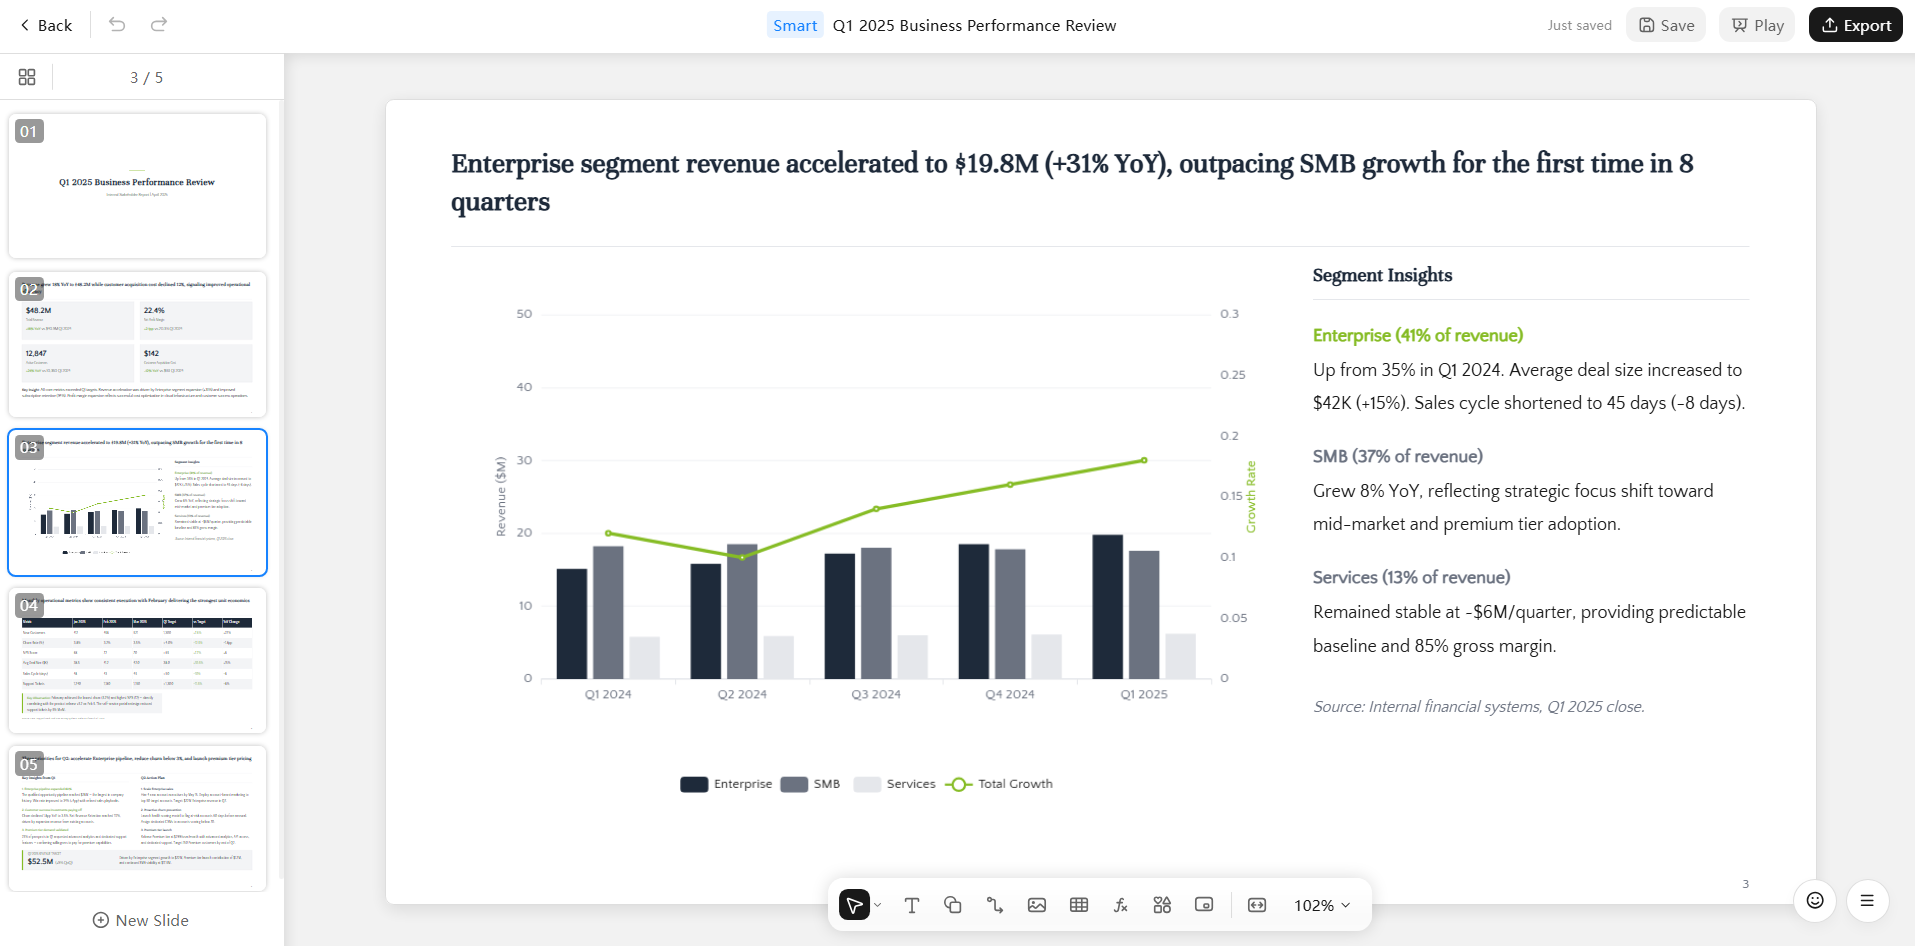Open the hamburger menu at bottom right
This screenshot has width=1915, height=946.
pyautogui.click(x=1867, y=901)
